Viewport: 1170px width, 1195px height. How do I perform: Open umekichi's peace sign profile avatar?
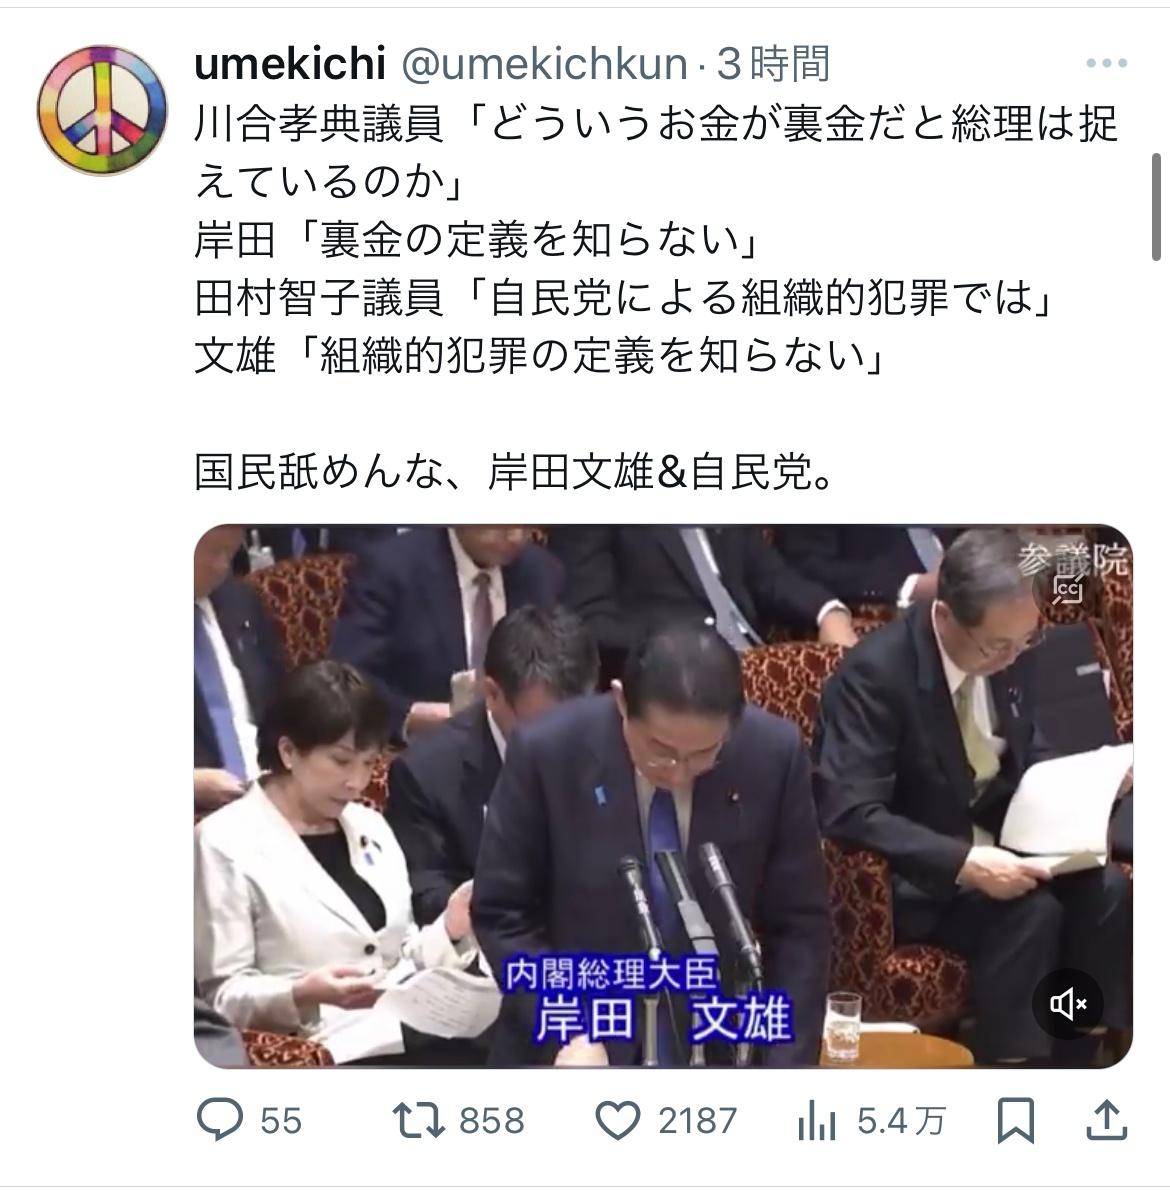[102, 110]
